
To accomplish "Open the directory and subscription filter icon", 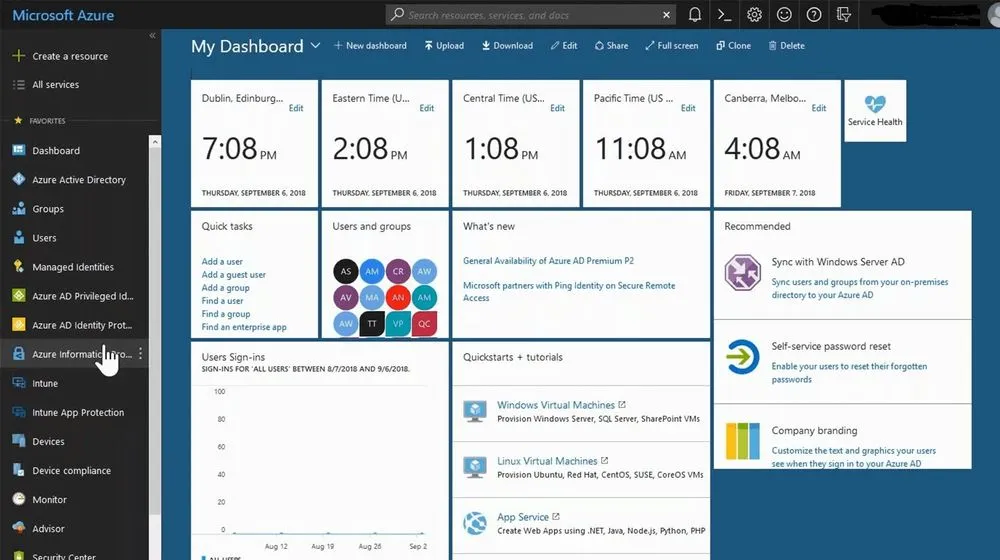I will point(844,15).
